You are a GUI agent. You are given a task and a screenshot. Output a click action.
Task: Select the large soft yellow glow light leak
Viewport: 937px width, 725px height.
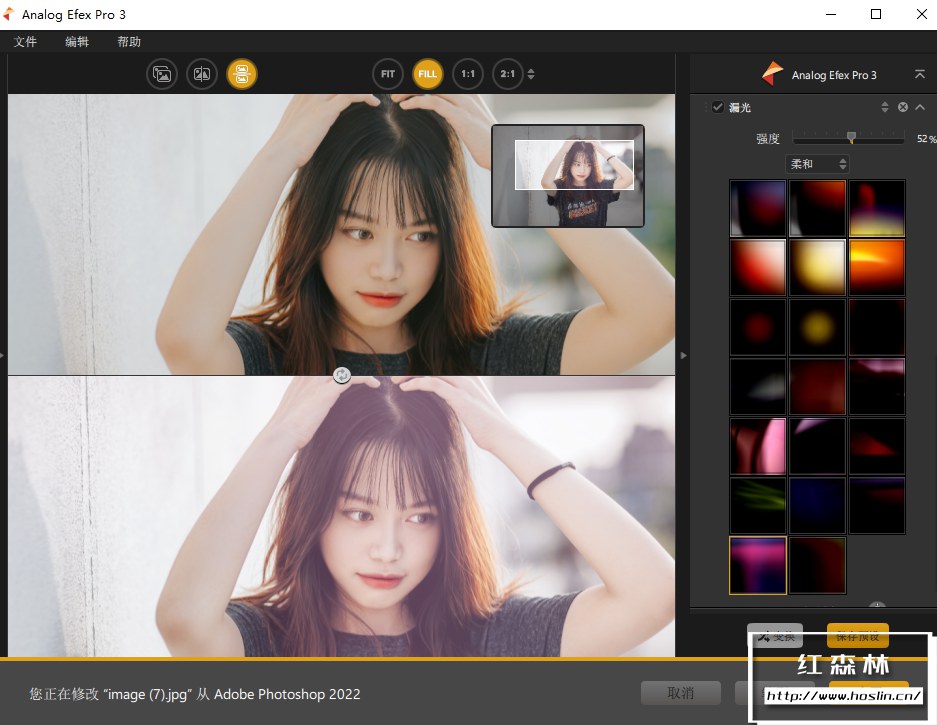817,268
